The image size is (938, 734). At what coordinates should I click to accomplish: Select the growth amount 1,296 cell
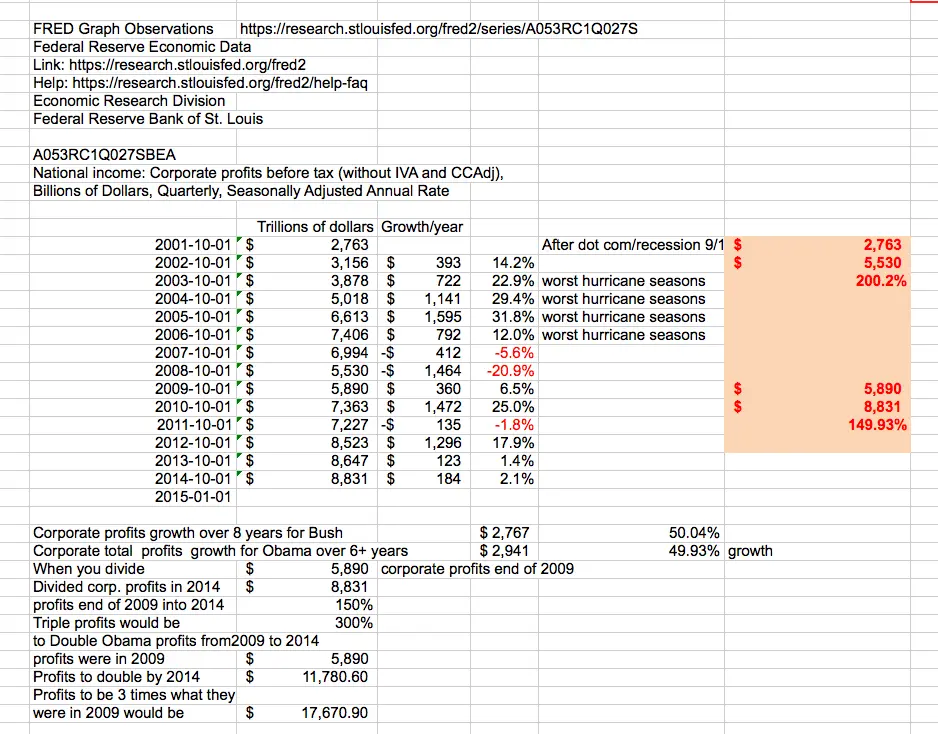pos(443,443)
